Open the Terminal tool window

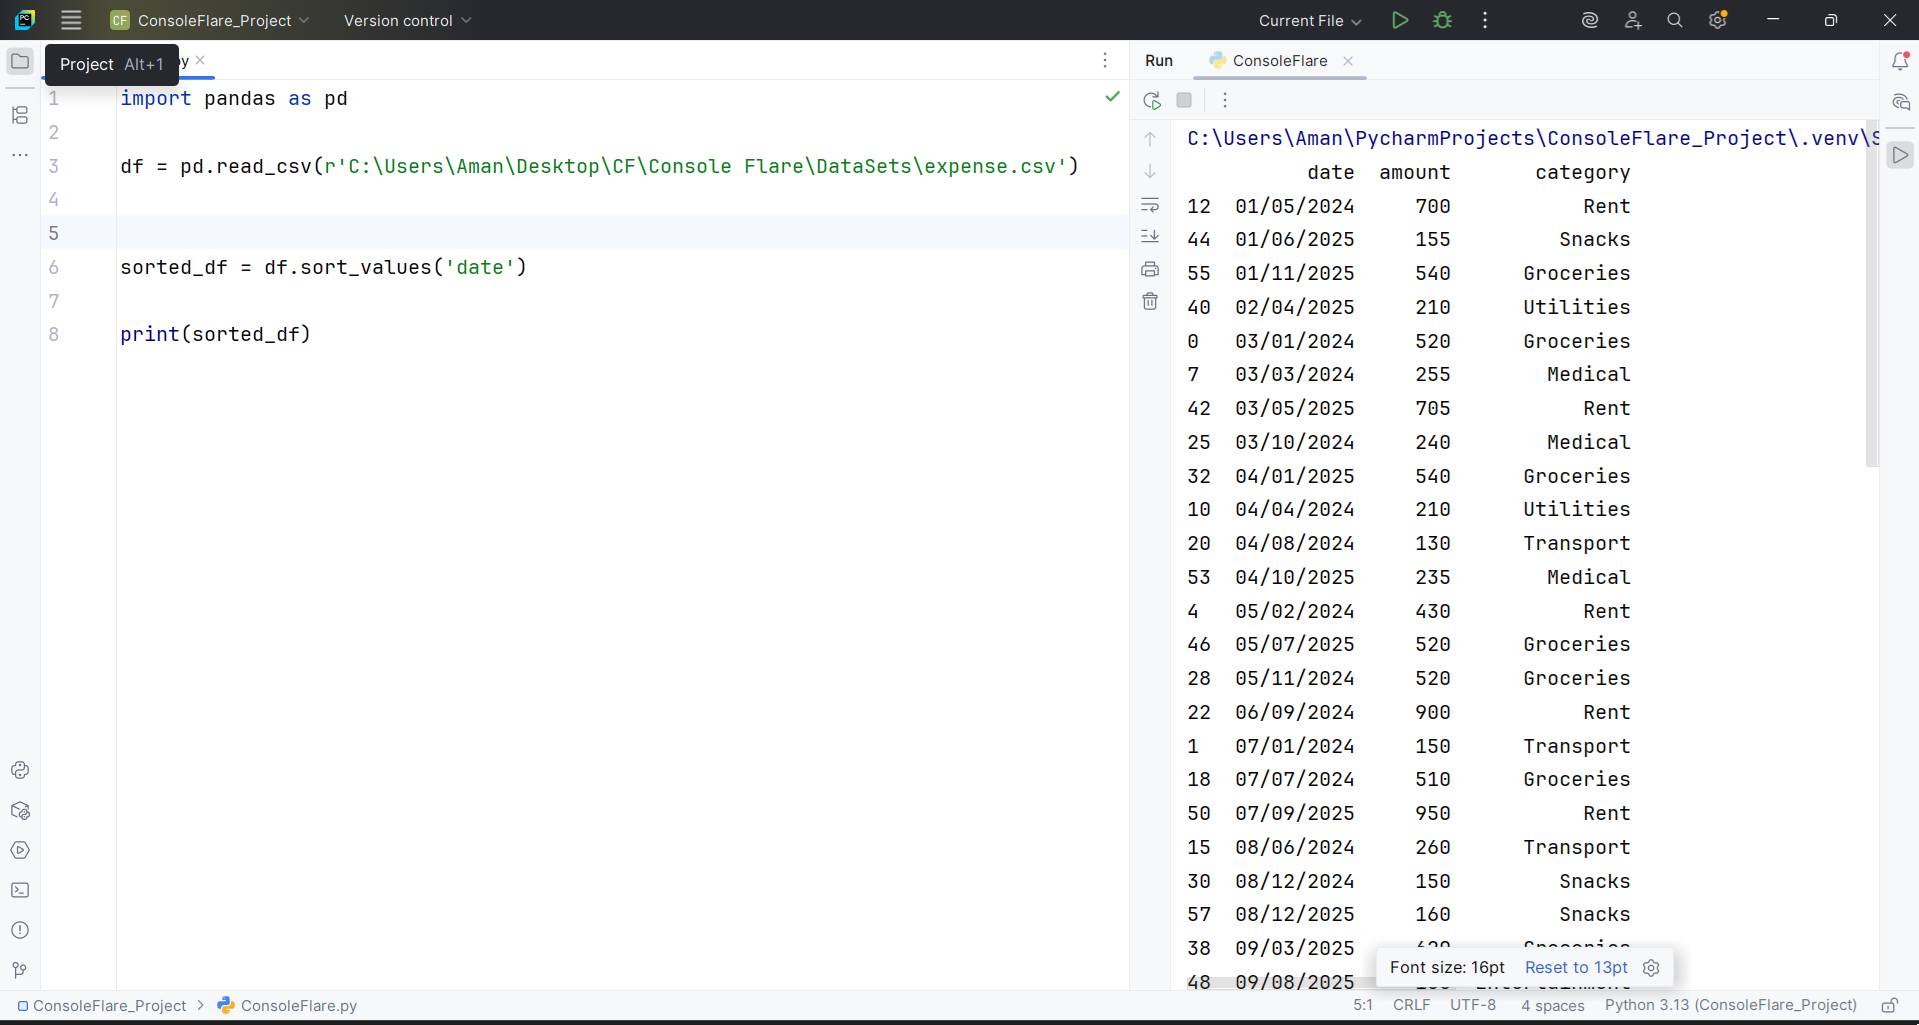click(20, 890)
